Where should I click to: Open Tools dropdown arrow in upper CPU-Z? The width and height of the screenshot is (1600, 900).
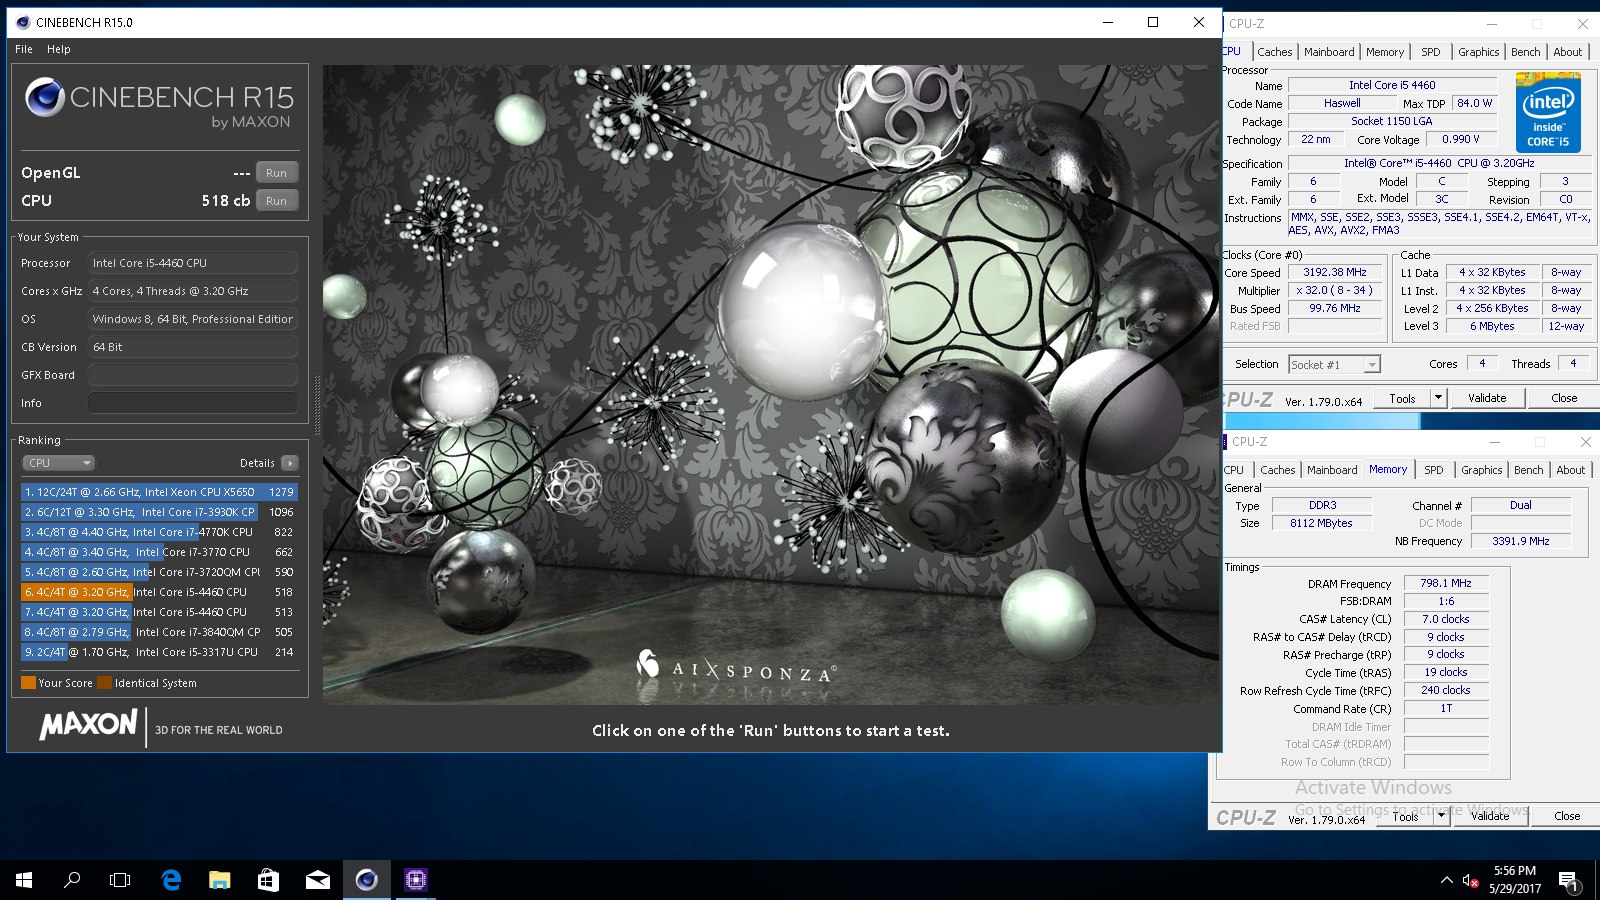[x=1439, y=398]
